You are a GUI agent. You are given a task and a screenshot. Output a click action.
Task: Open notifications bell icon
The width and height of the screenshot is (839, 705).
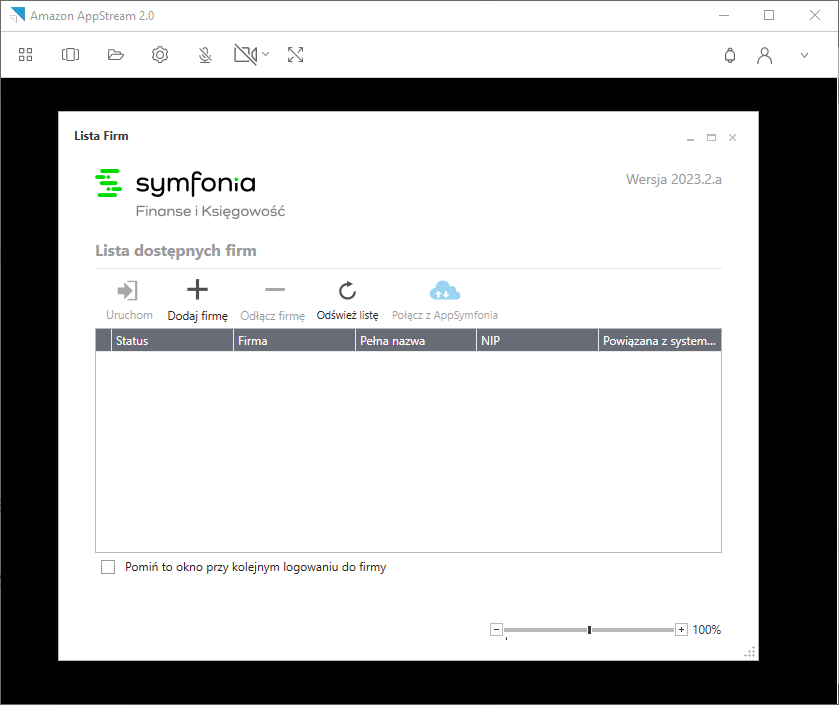point(730,55)
